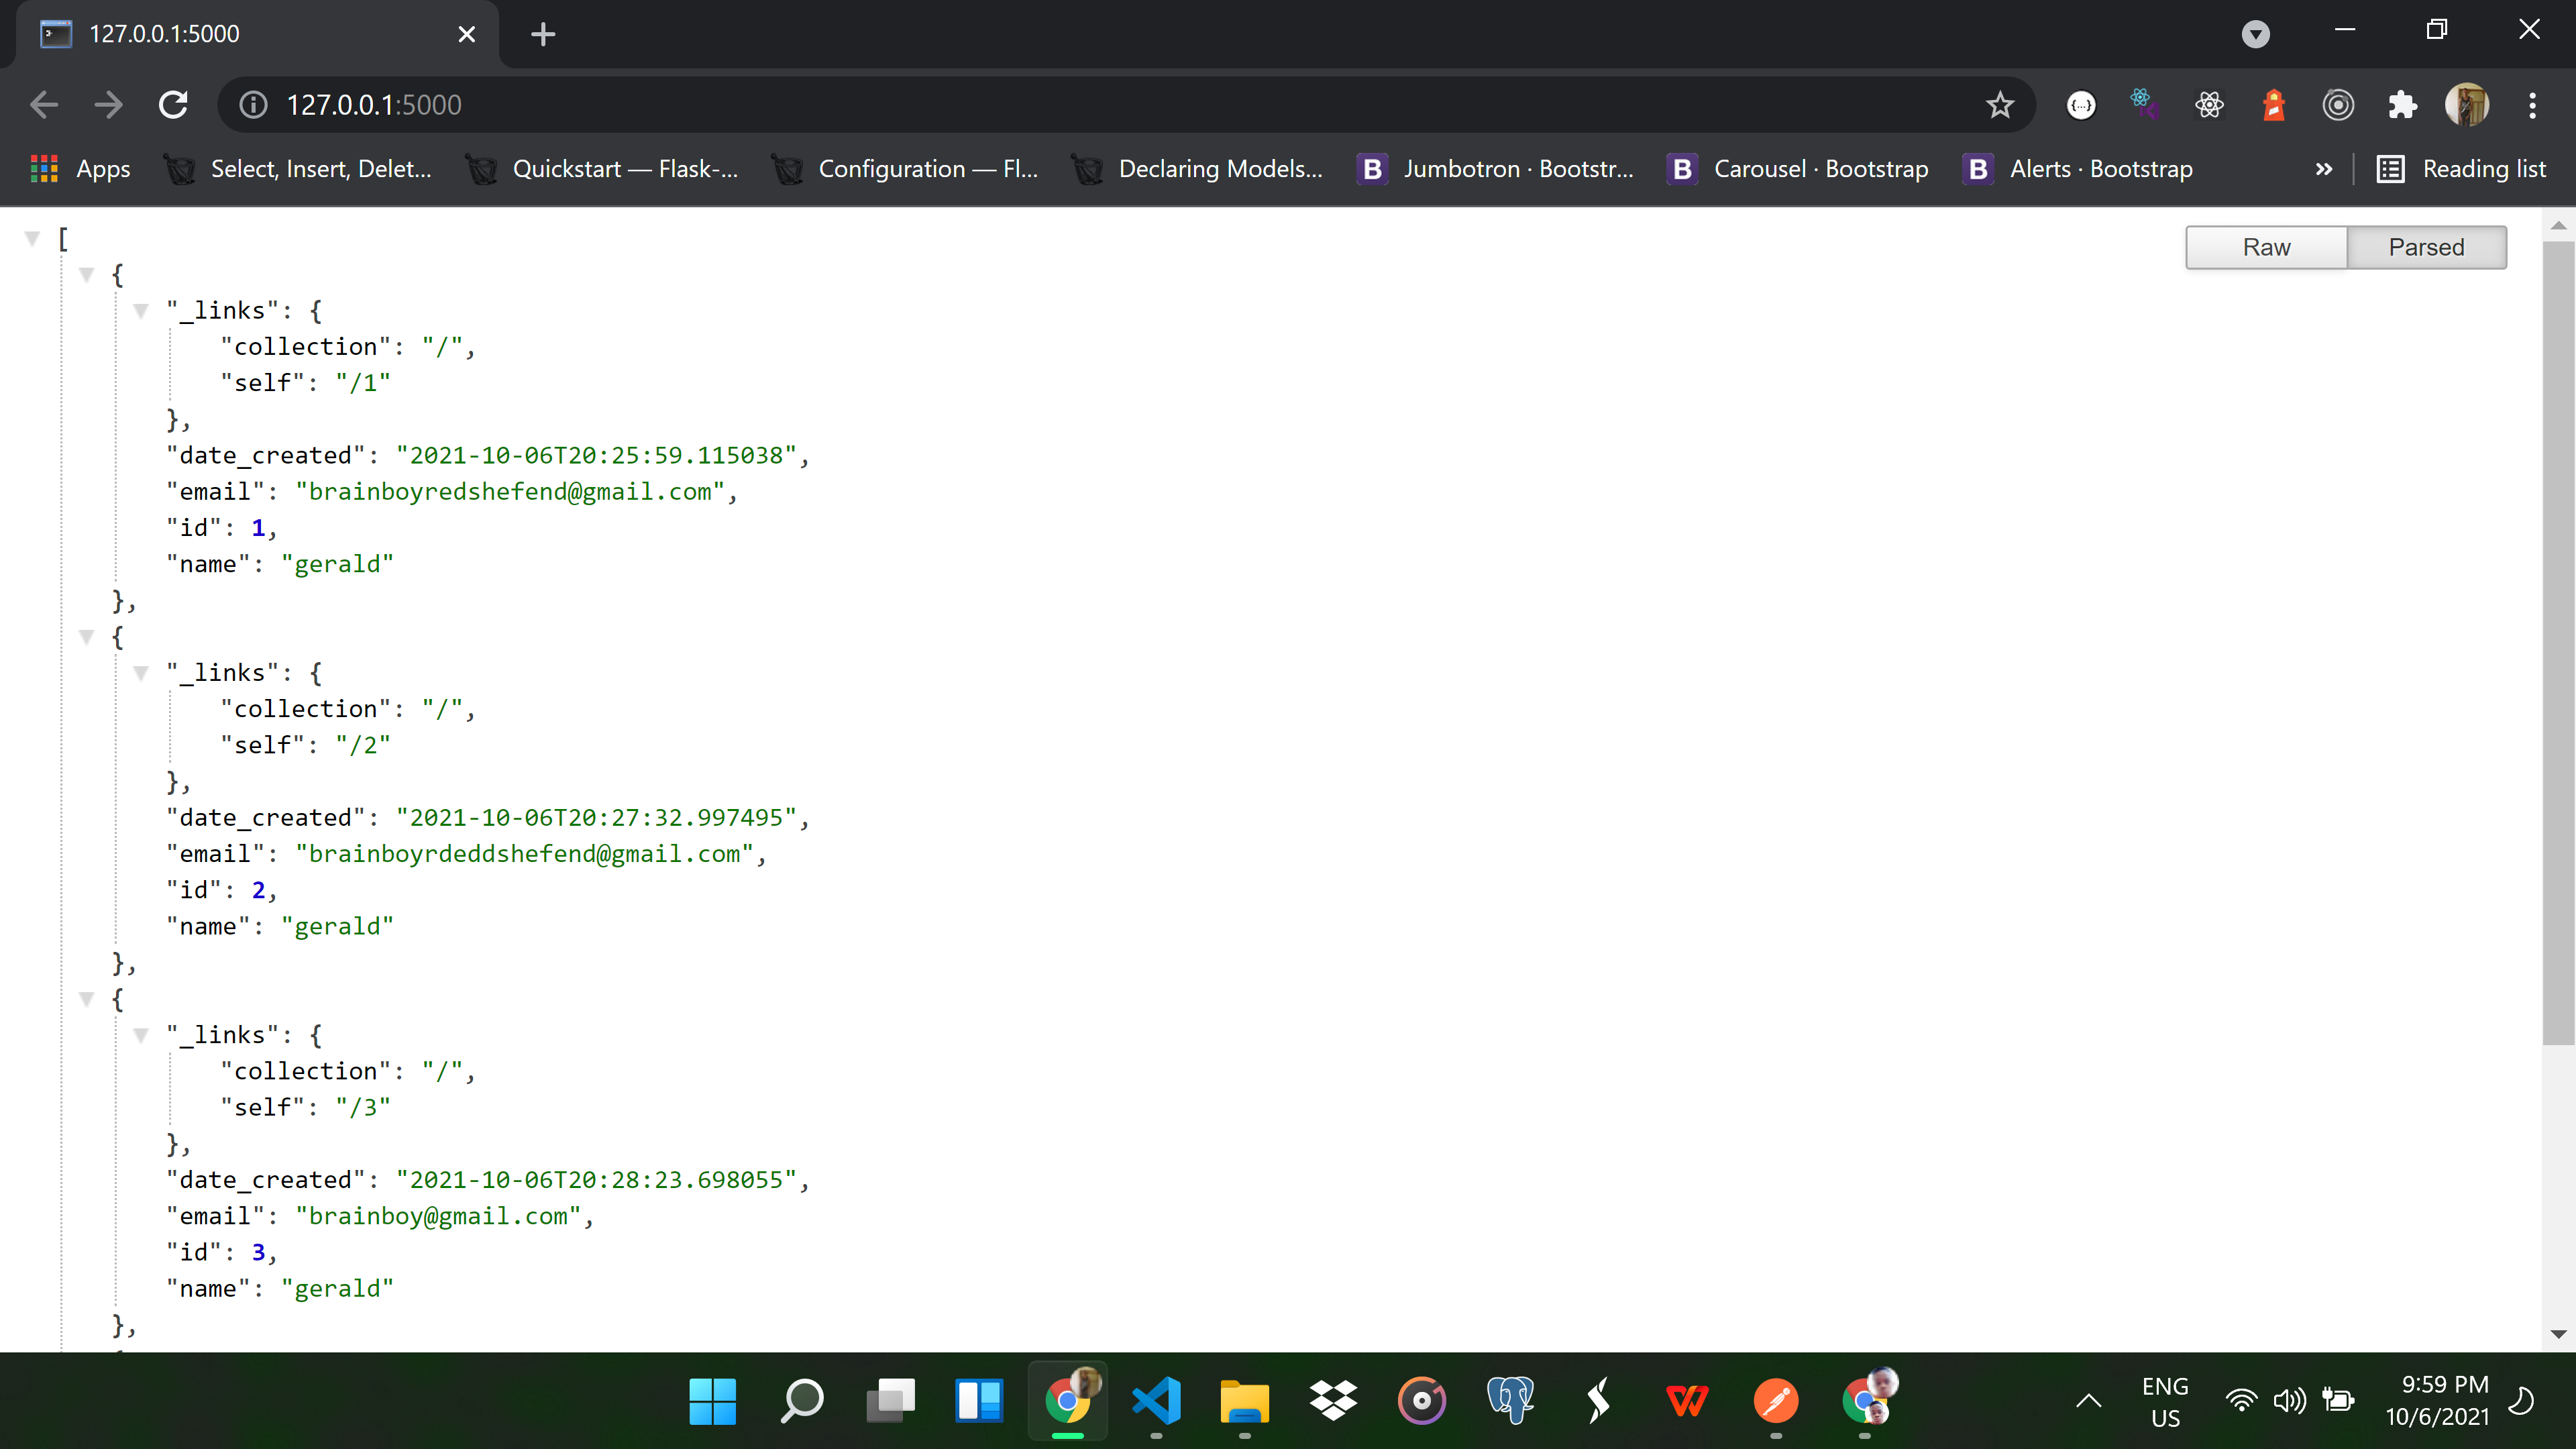This screenshot has width=2576, height=1449.
Task: Open Visual Studio Code from the taskbar
Action: tap(1157, 1400)
